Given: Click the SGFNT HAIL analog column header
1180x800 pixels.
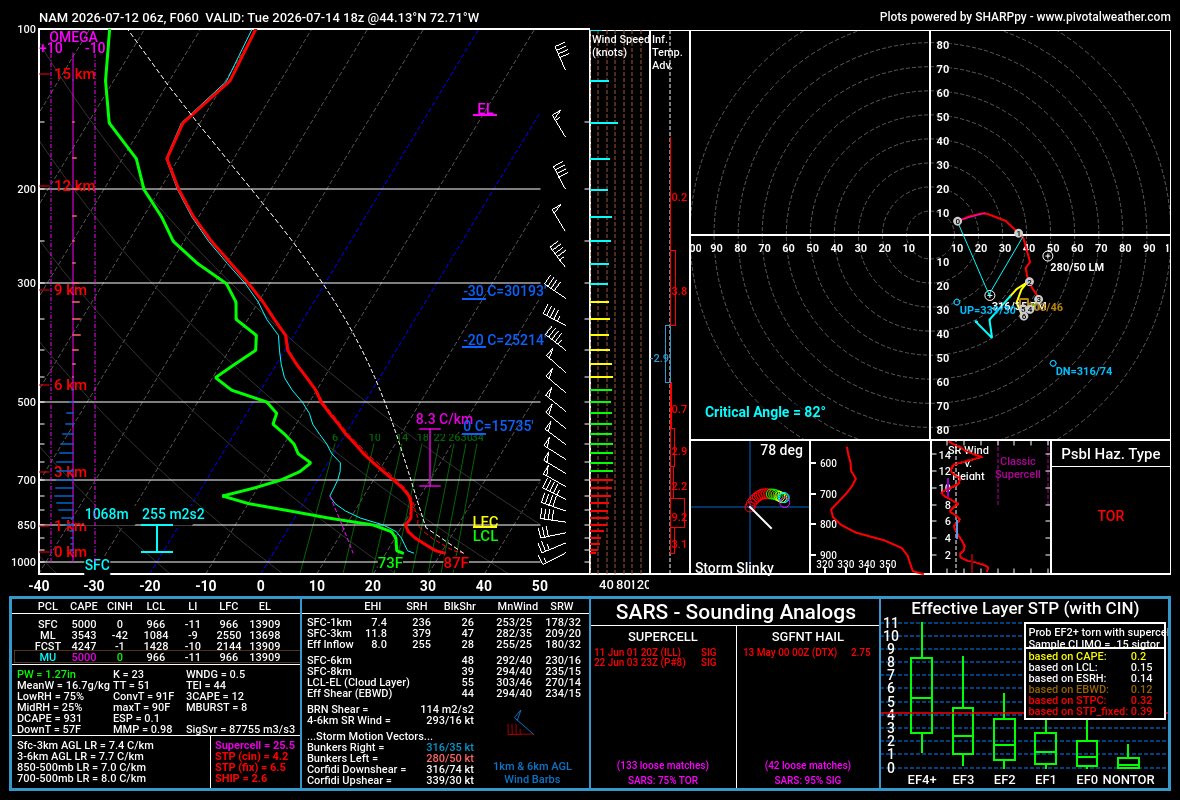Looking at the screenshot, I should pyautogui.click(x=807, y=636).
